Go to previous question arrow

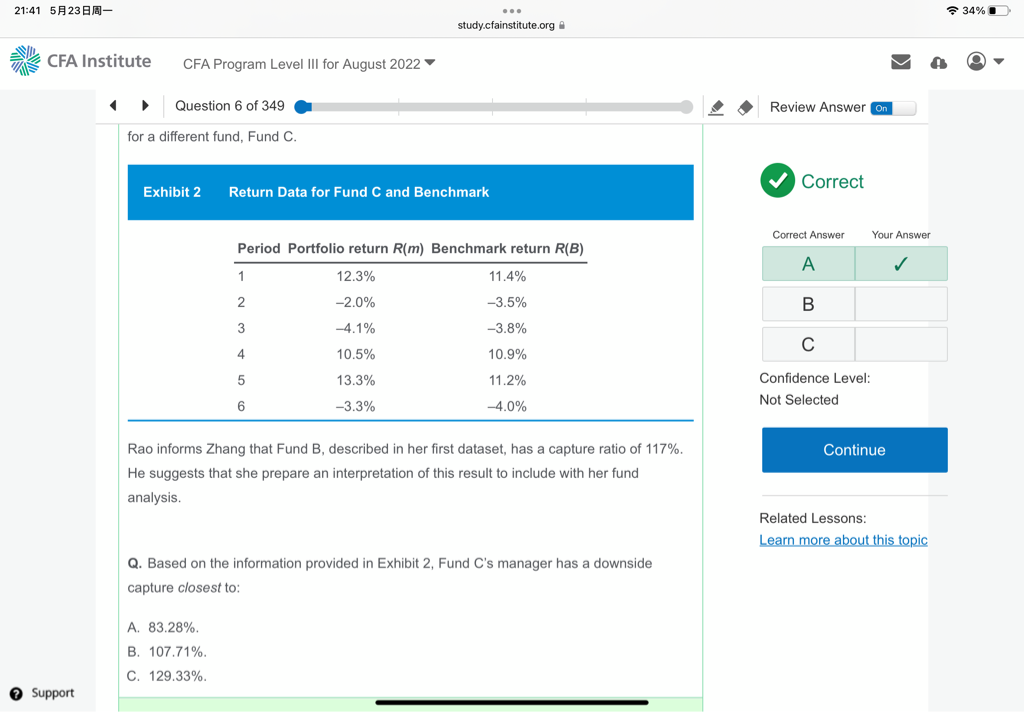[x=113, y=106]
